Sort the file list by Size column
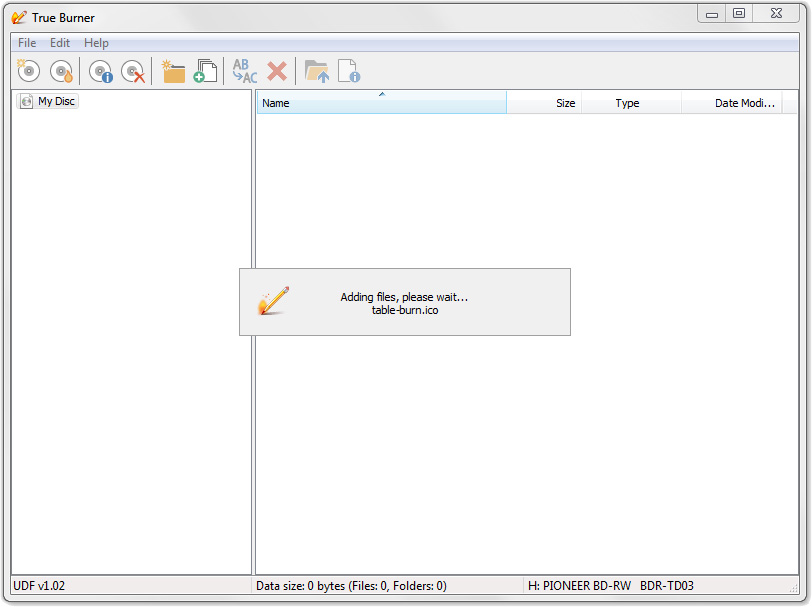The height and width of the screenshot is (607, 812). pyautogui.click(x=544, y=103)
